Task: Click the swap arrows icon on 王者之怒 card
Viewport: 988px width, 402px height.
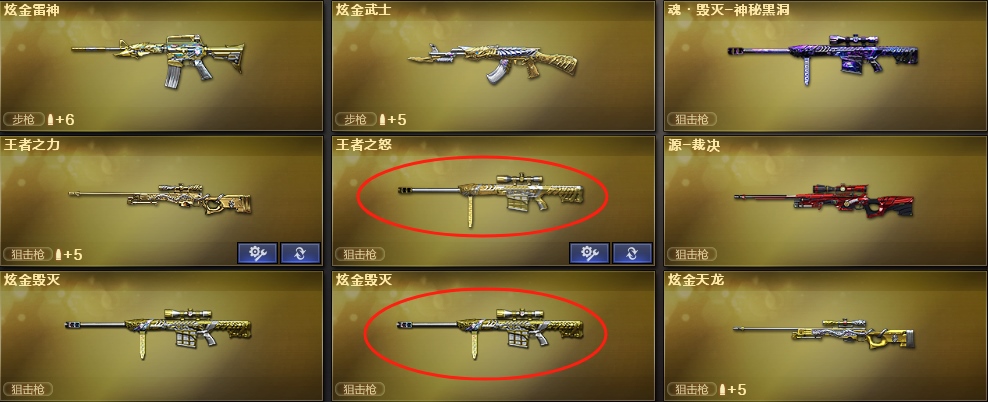Action: pos(632,253)
